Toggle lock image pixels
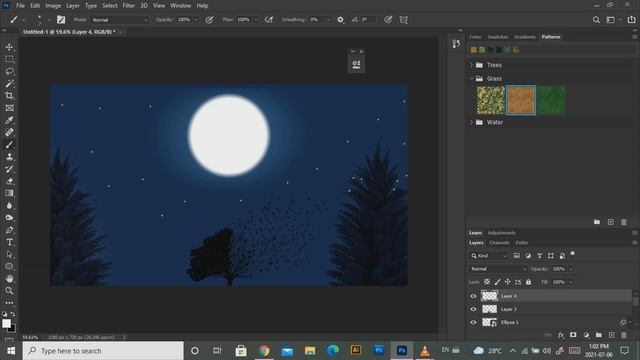Image resolution: width=640 pixels, height=360 pixels. tap(497, 282)
